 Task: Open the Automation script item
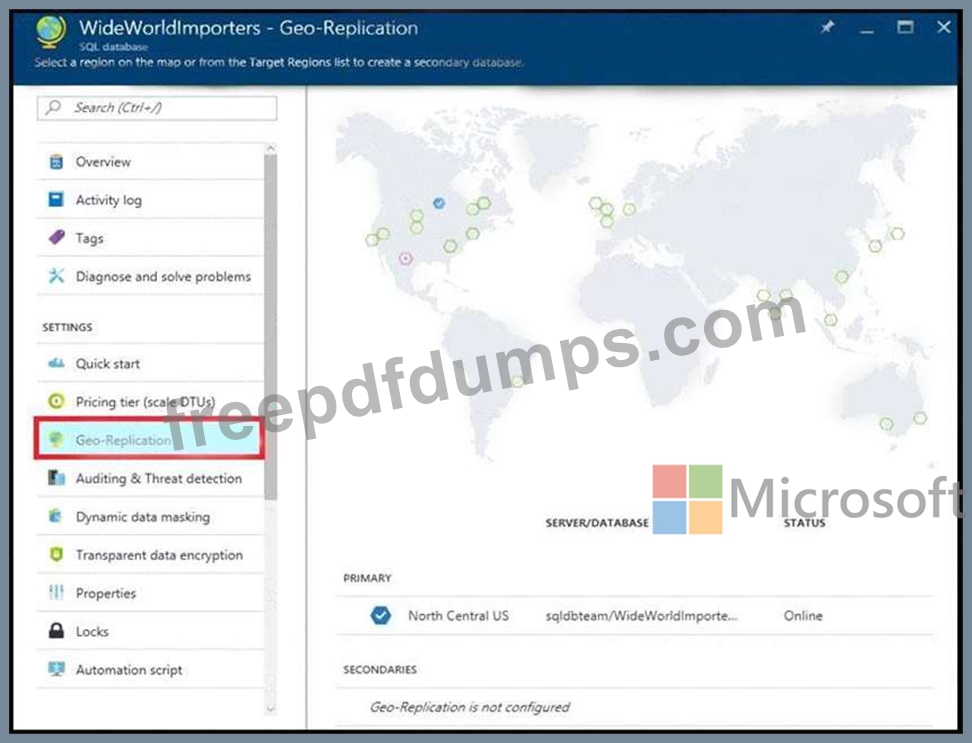pyautogui.click(x=151, y=670)
